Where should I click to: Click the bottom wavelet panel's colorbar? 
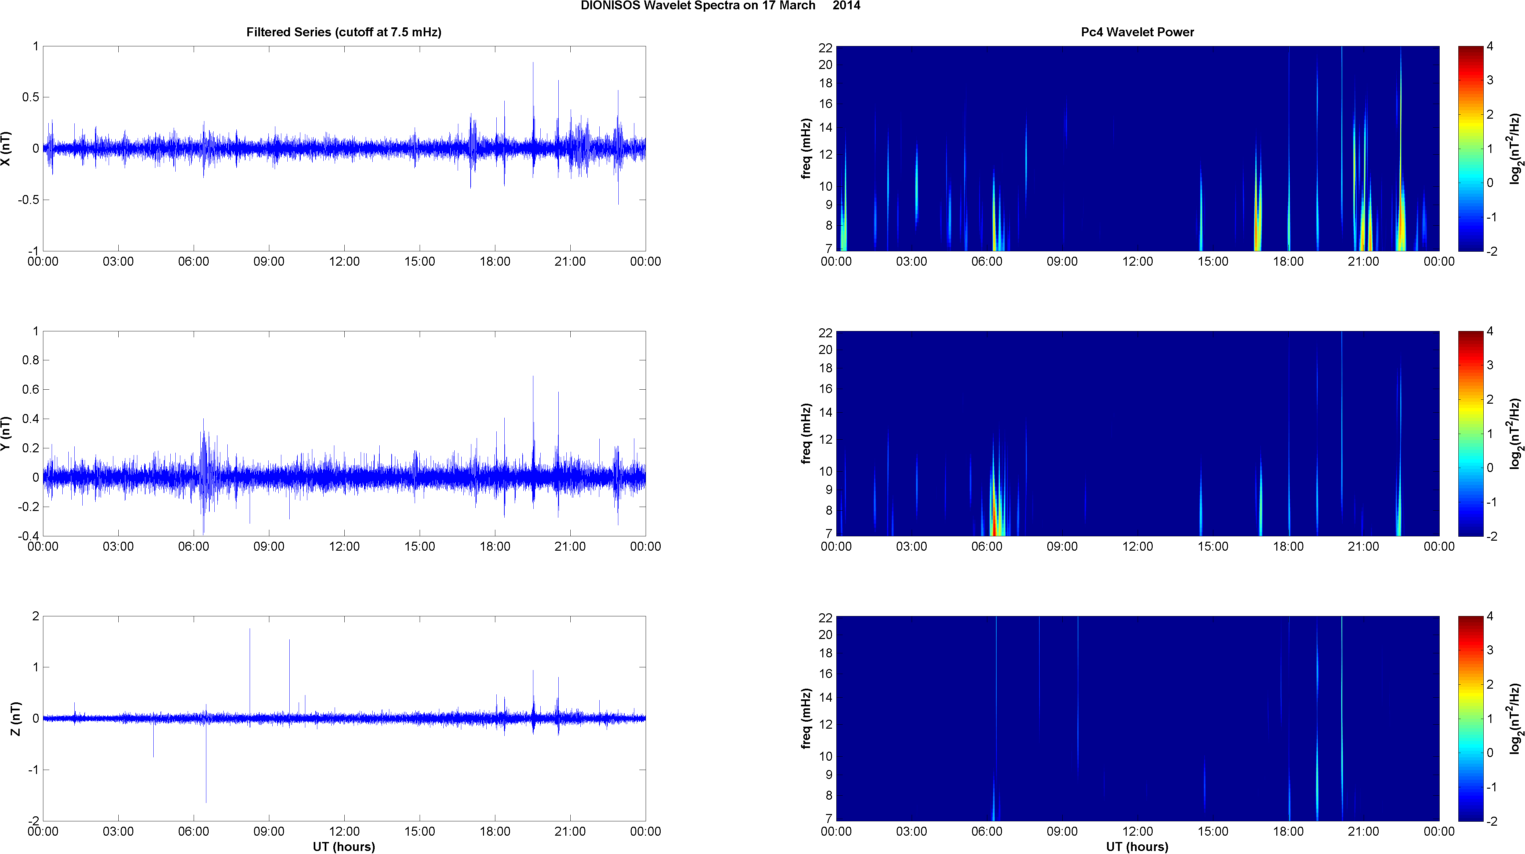click(x=1469, y=718)
